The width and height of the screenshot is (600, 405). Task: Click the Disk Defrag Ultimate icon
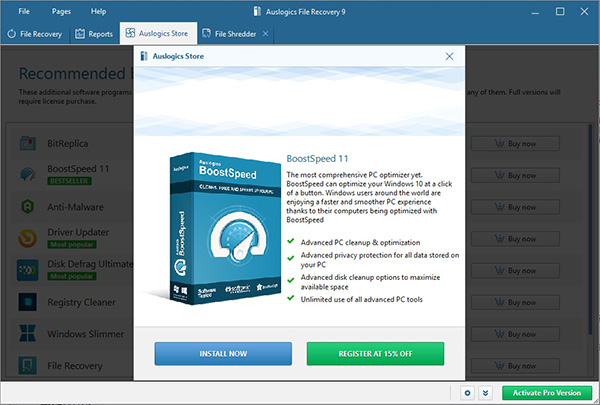tap(28, 270)
